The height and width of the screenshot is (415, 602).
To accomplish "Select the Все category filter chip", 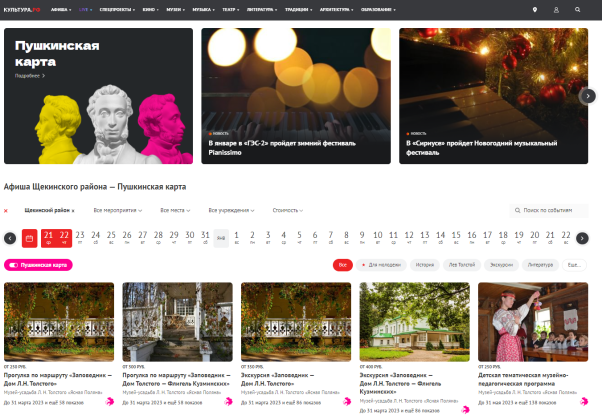I will point(342,265).
